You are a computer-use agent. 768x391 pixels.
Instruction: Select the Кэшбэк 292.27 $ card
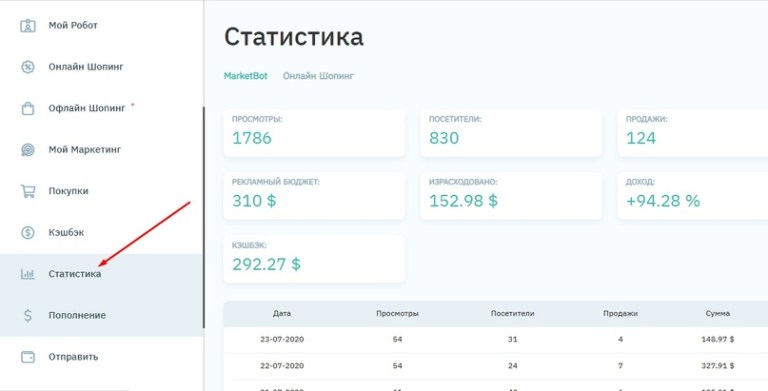[314, 259]
